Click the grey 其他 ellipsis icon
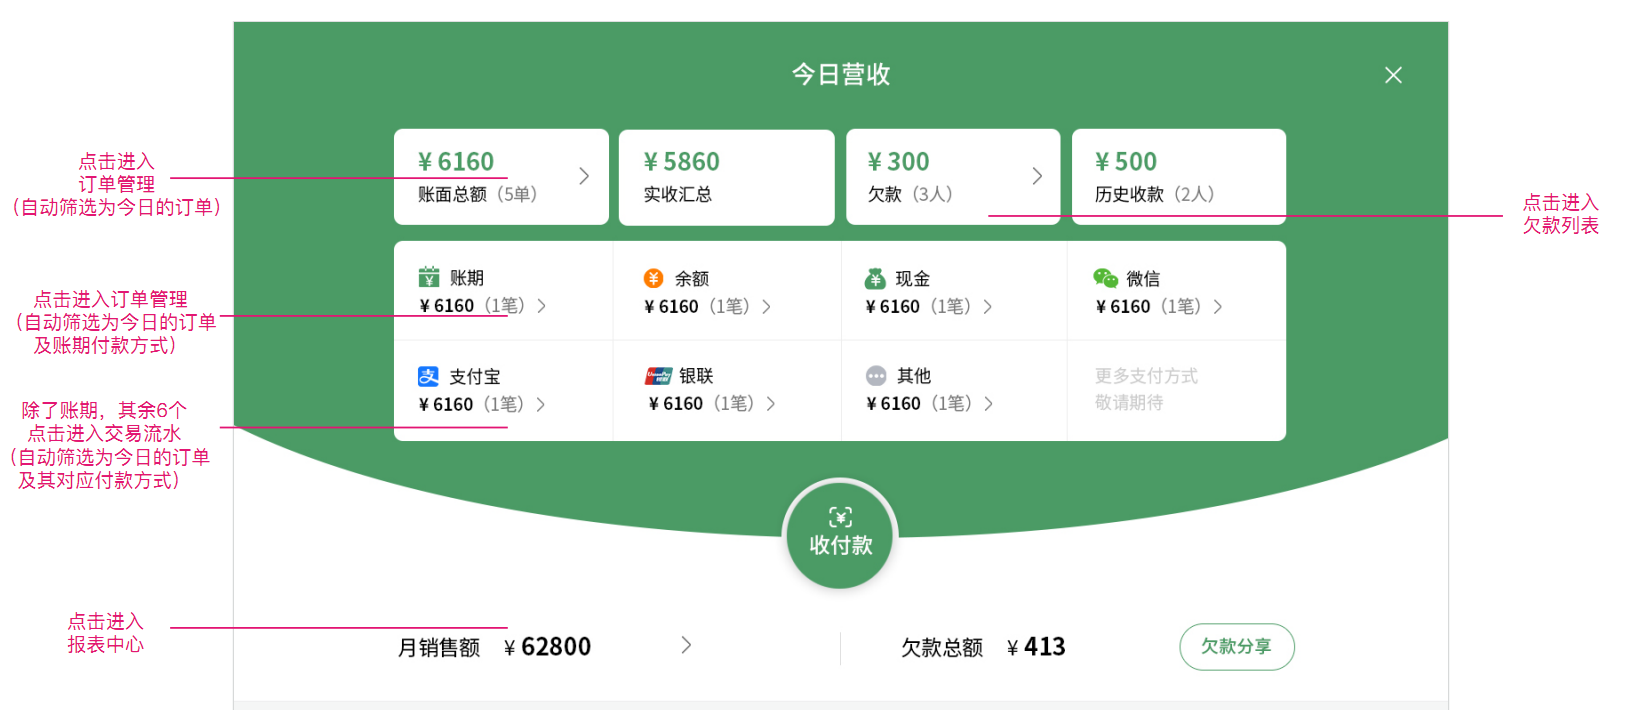Viewport: 1646px width, 710px height. pos(876,376)
